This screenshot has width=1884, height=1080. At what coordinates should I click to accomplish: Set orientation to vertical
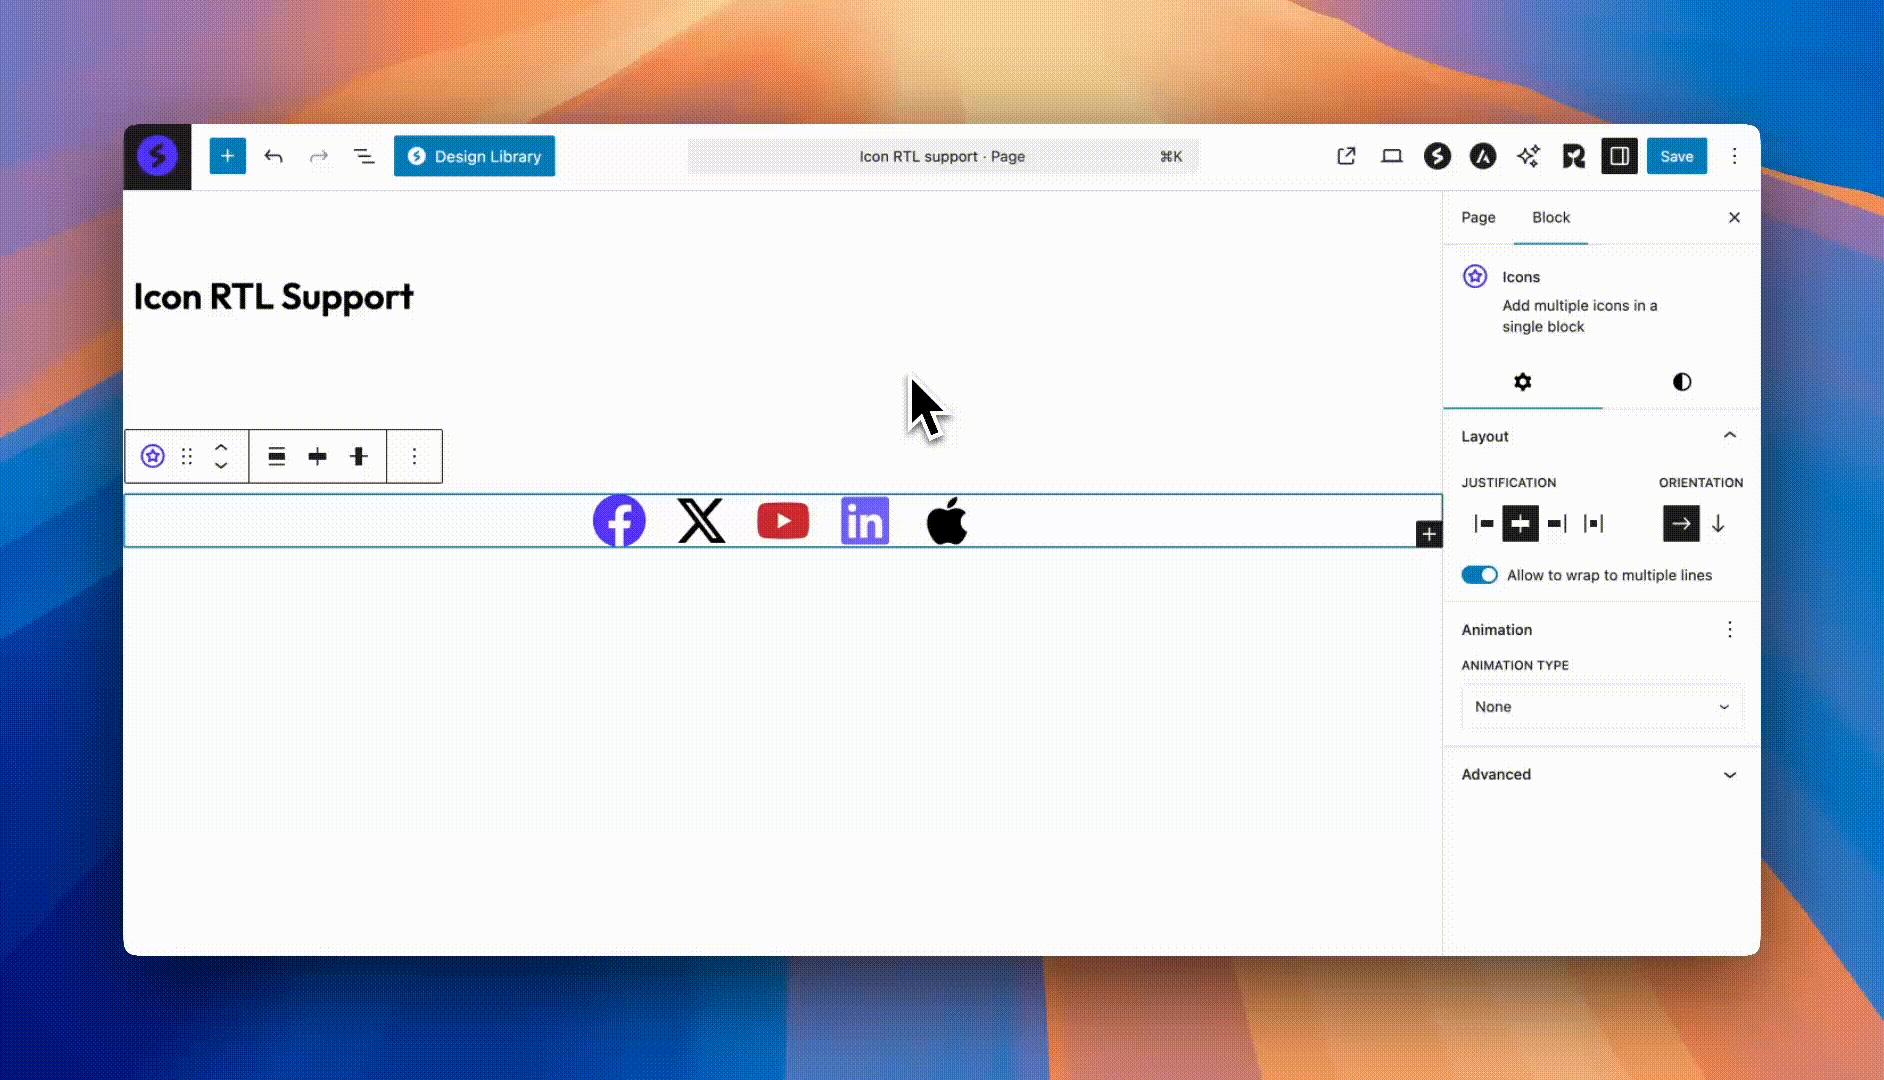pyautogui.click(x=1718, y=524)
